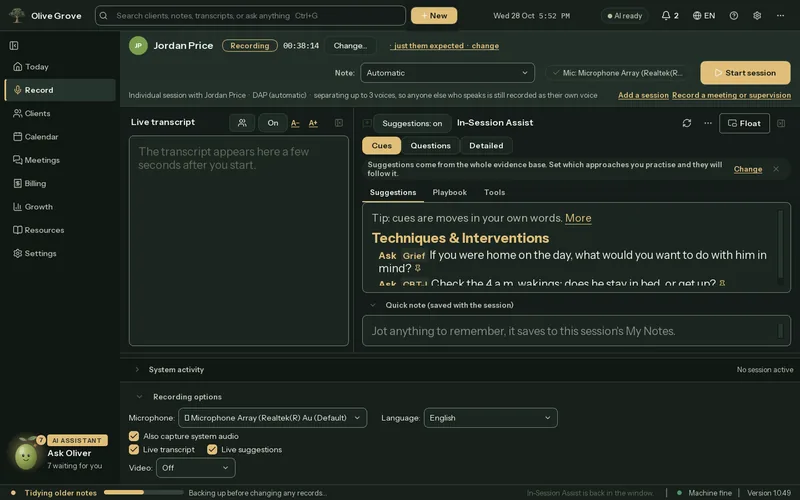Focus the top search field
Image resolution: width=800 pixels, height=500 pixels.
(x=251, y=16)
